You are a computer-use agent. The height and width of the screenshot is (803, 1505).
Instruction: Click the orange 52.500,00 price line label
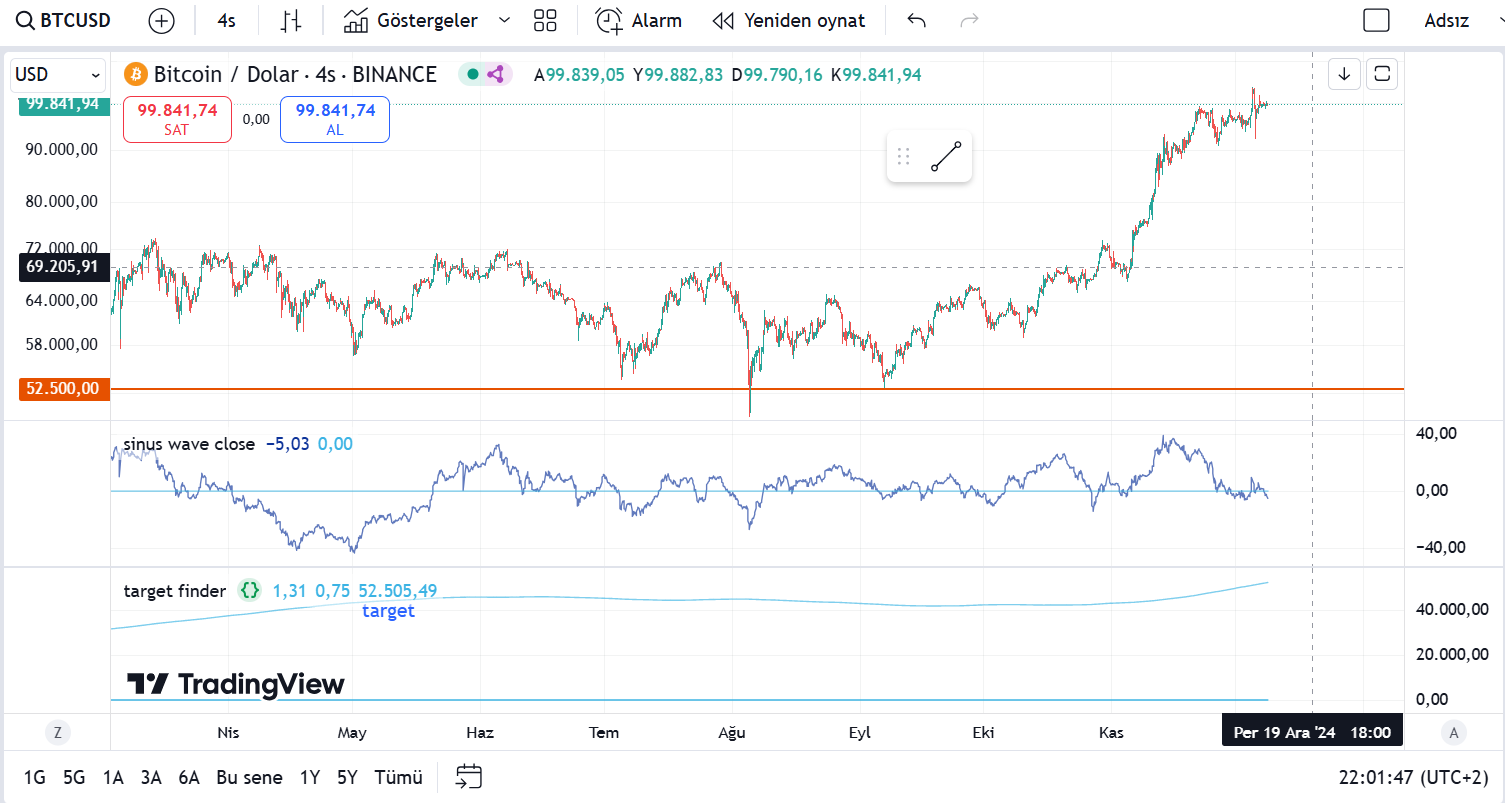point(63,388)
